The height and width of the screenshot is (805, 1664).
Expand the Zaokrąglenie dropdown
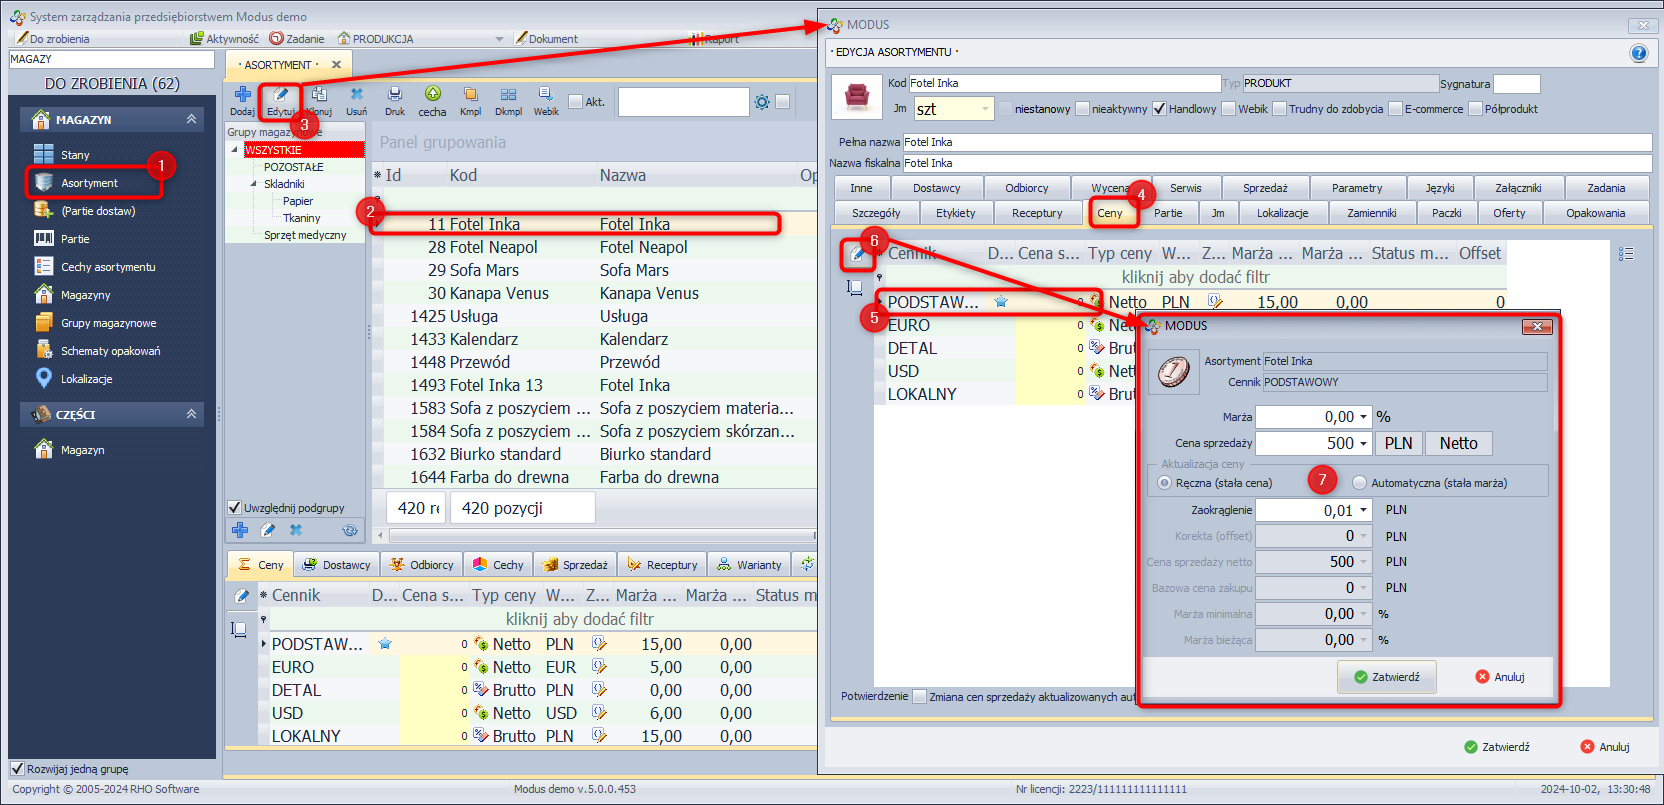point(1363,511)
